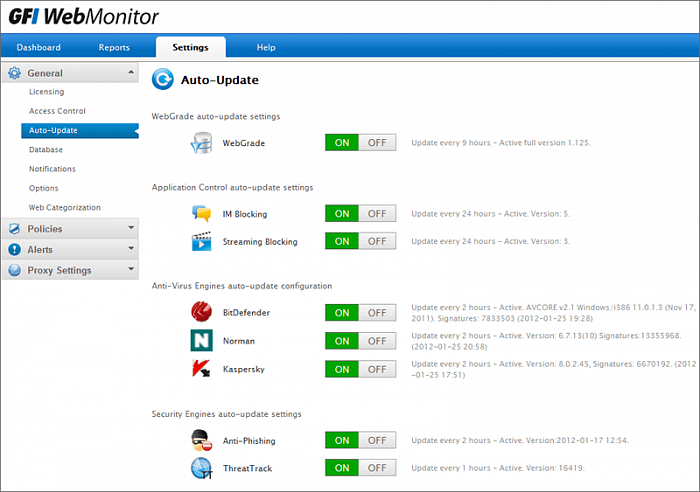Expand the Policies sidebar section

70,229
